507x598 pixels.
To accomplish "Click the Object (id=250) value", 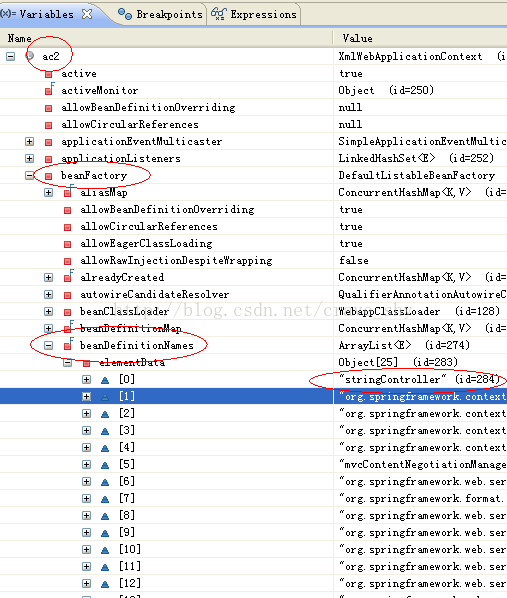I will [386, 91].
